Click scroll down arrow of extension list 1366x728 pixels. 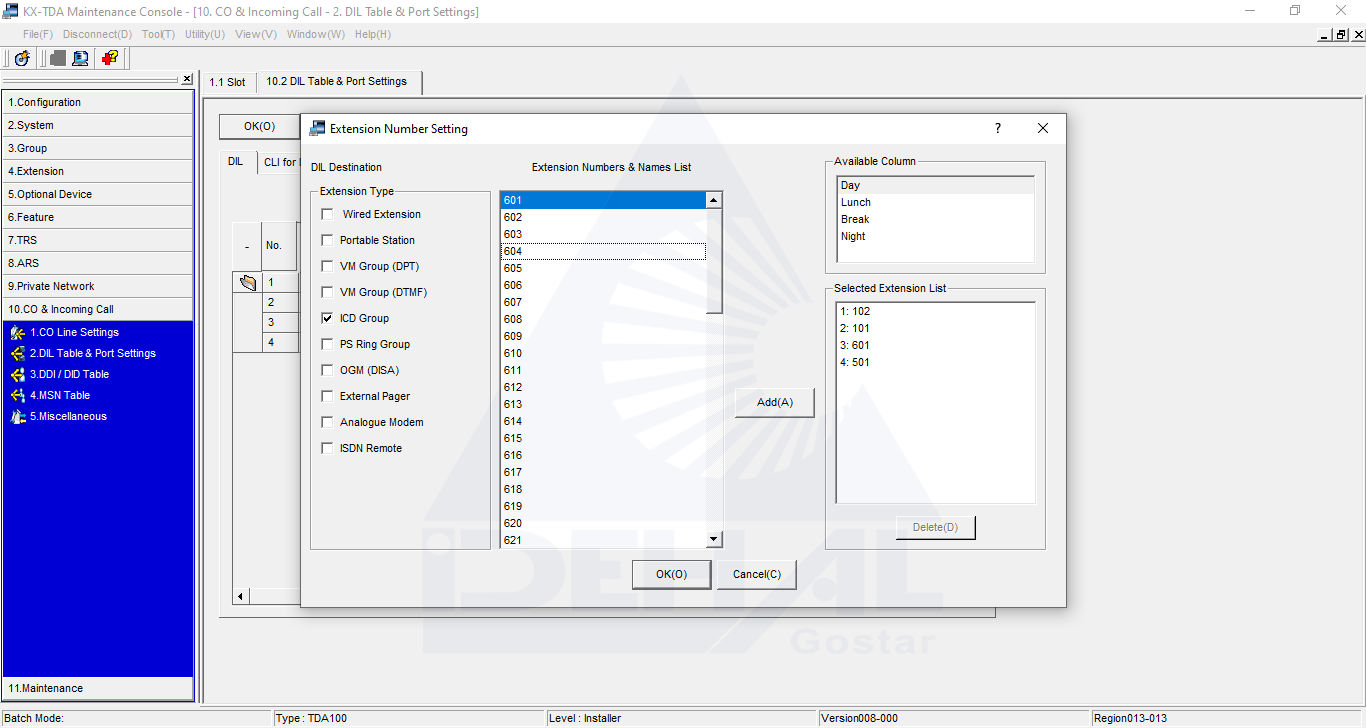pos(714,540)
